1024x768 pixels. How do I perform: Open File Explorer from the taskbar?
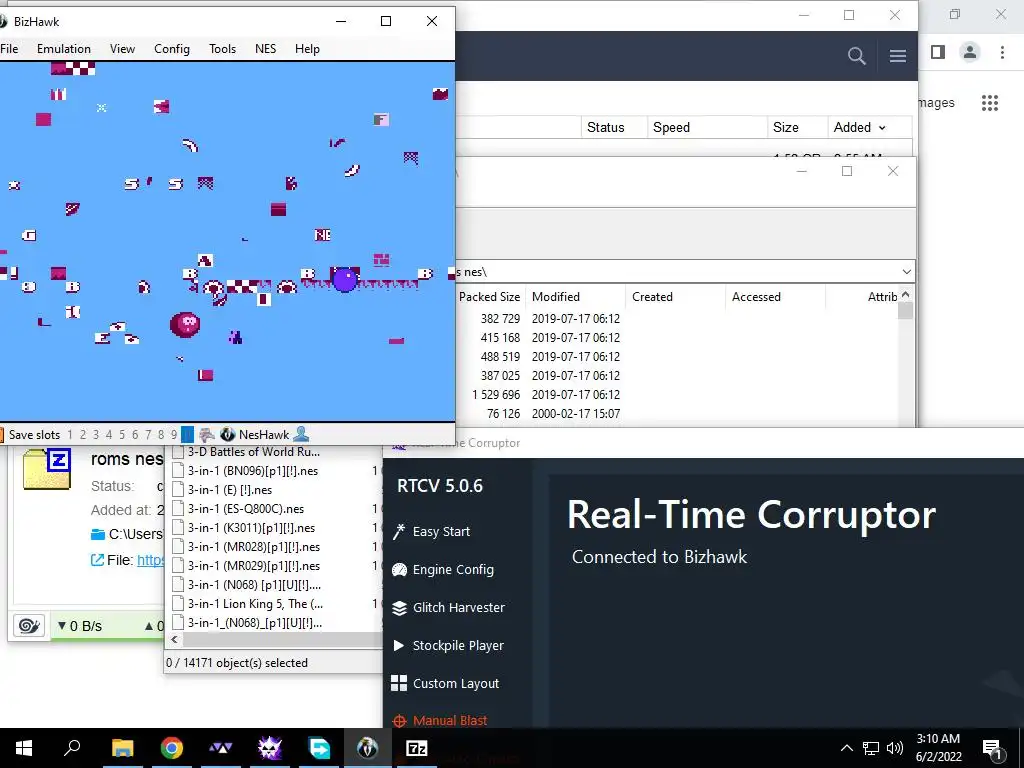(x=122, y=748)
